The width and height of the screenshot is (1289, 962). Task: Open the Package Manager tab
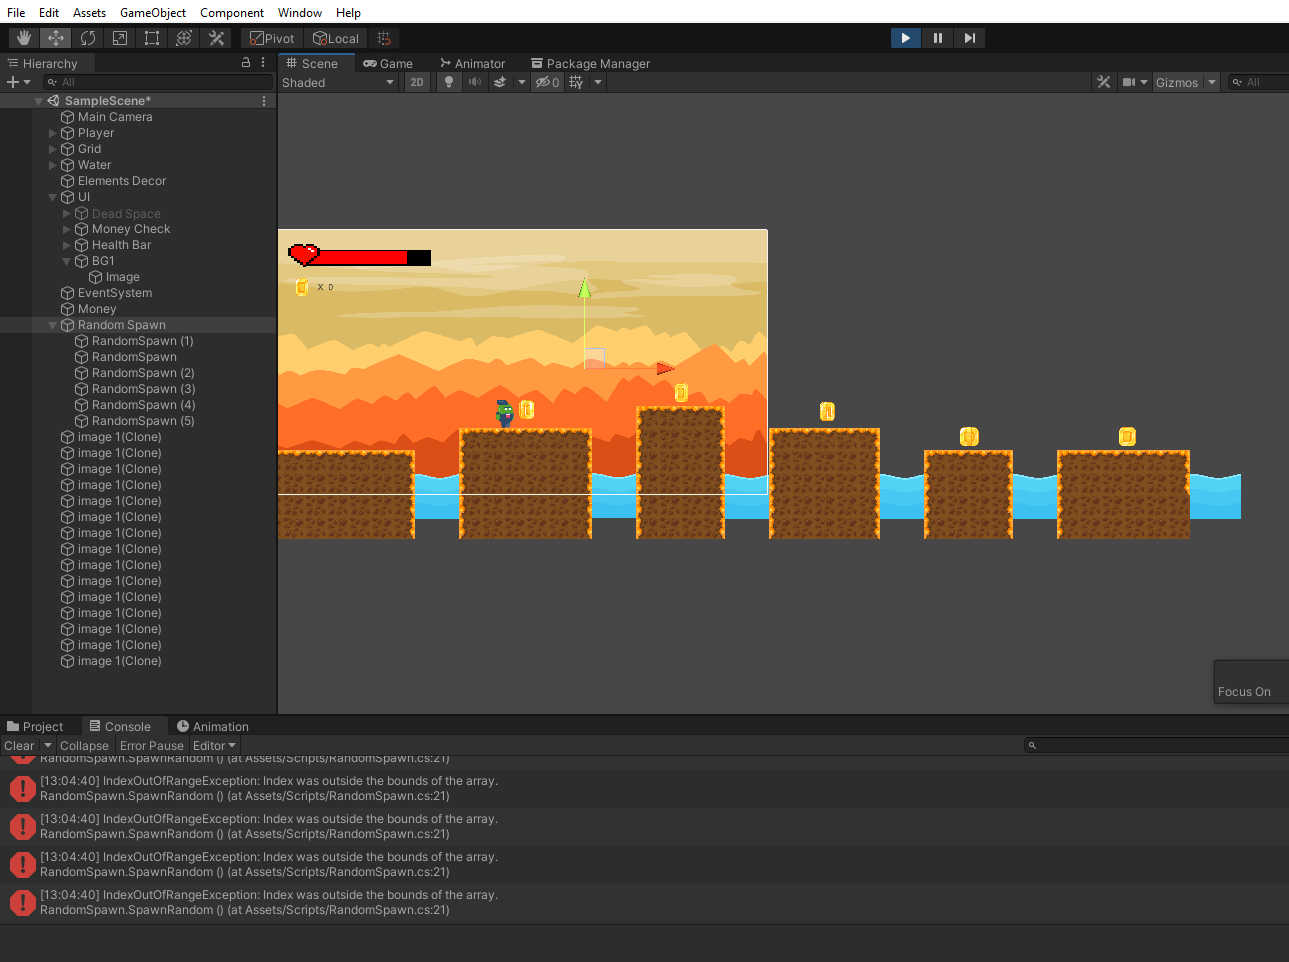[x=590, y=63]
